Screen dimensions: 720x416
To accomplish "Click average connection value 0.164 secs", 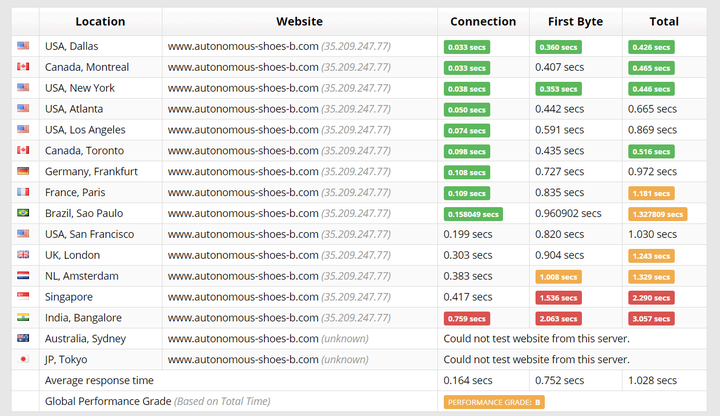I will point(468,381).
